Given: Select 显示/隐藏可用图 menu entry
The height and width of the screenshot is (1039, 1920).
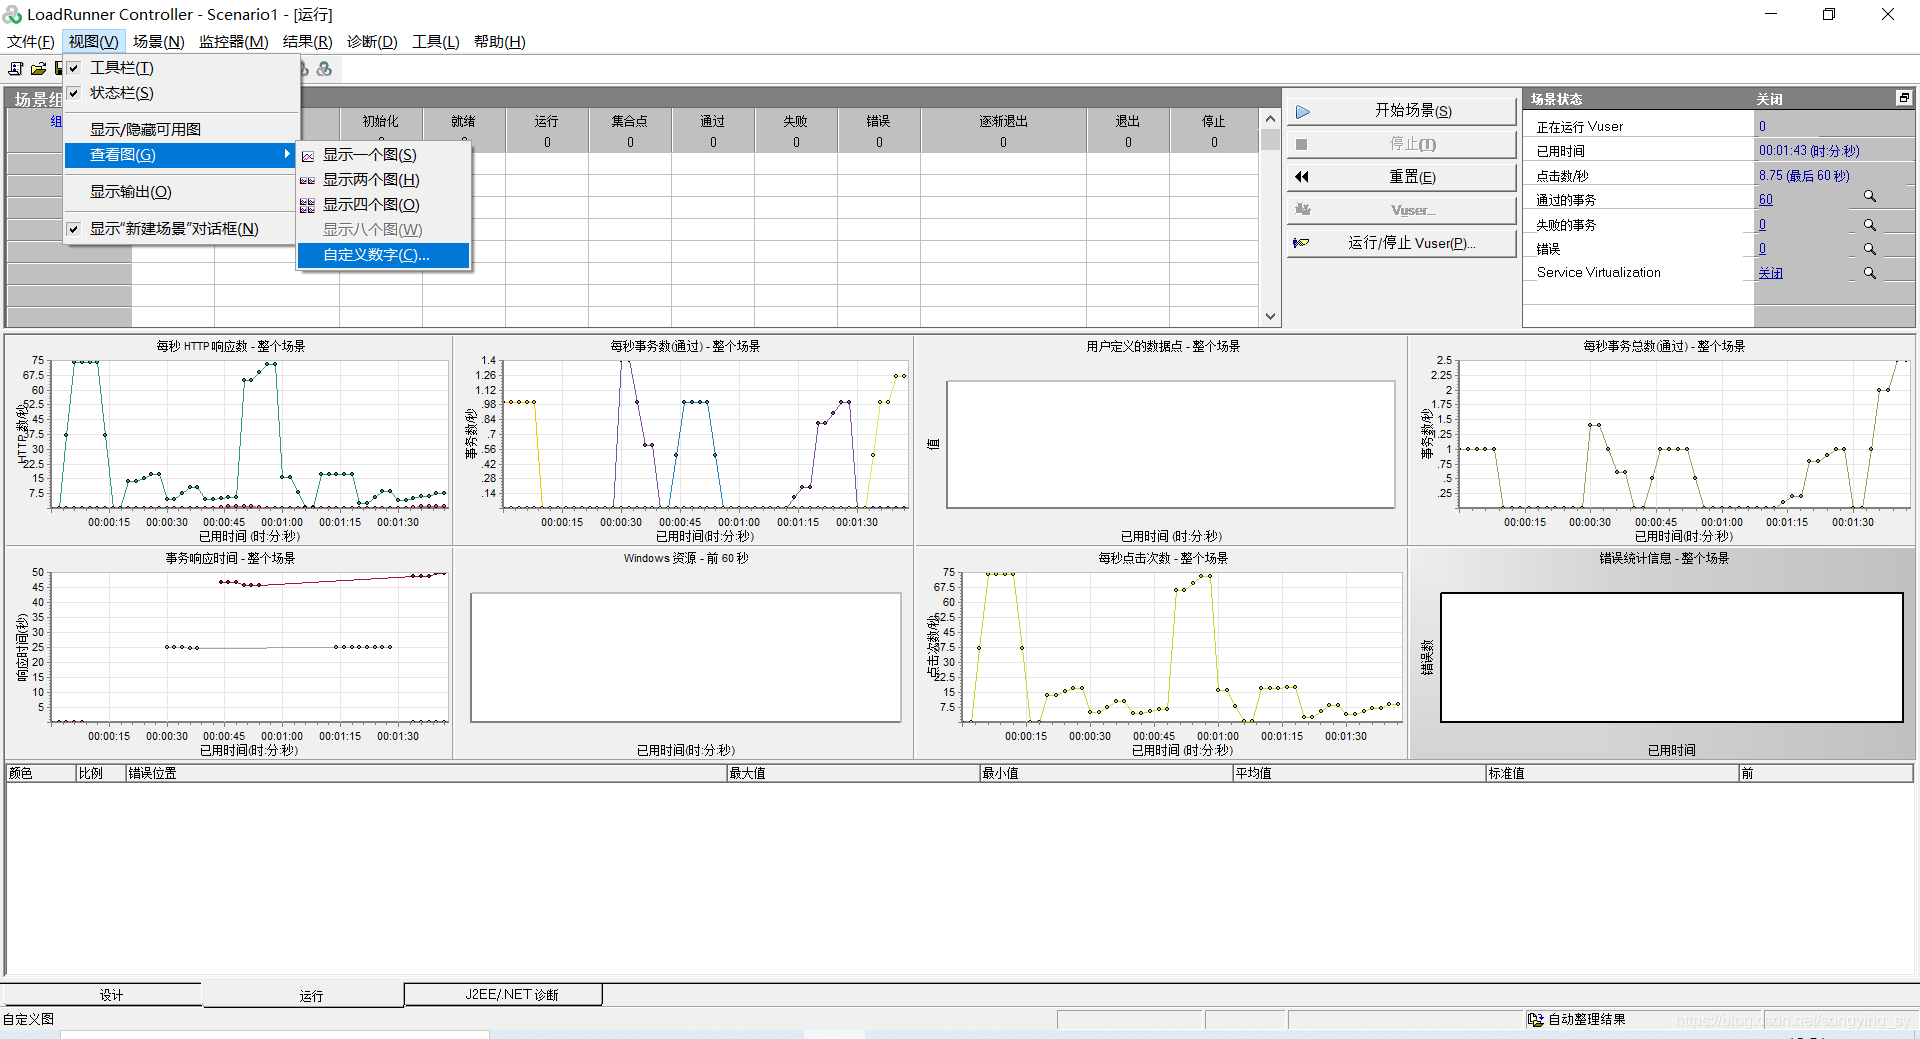Looking at the screenshot, I should 181,130.
